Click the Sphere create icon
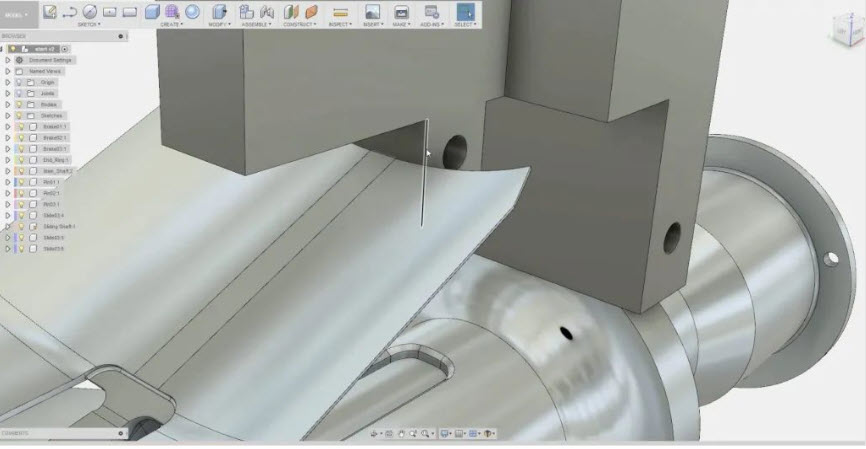 [x=192, y=12]
